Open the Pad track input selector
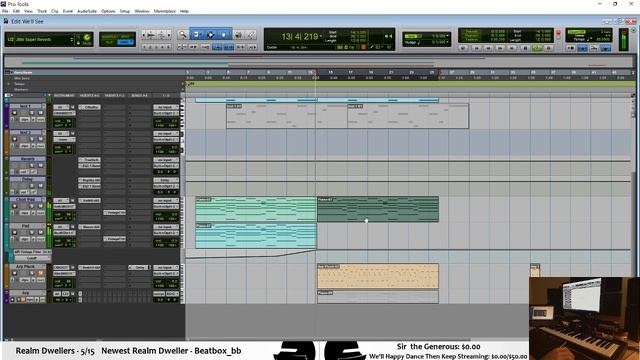Viewport: 640px width, 360px height. pos(166,227)
